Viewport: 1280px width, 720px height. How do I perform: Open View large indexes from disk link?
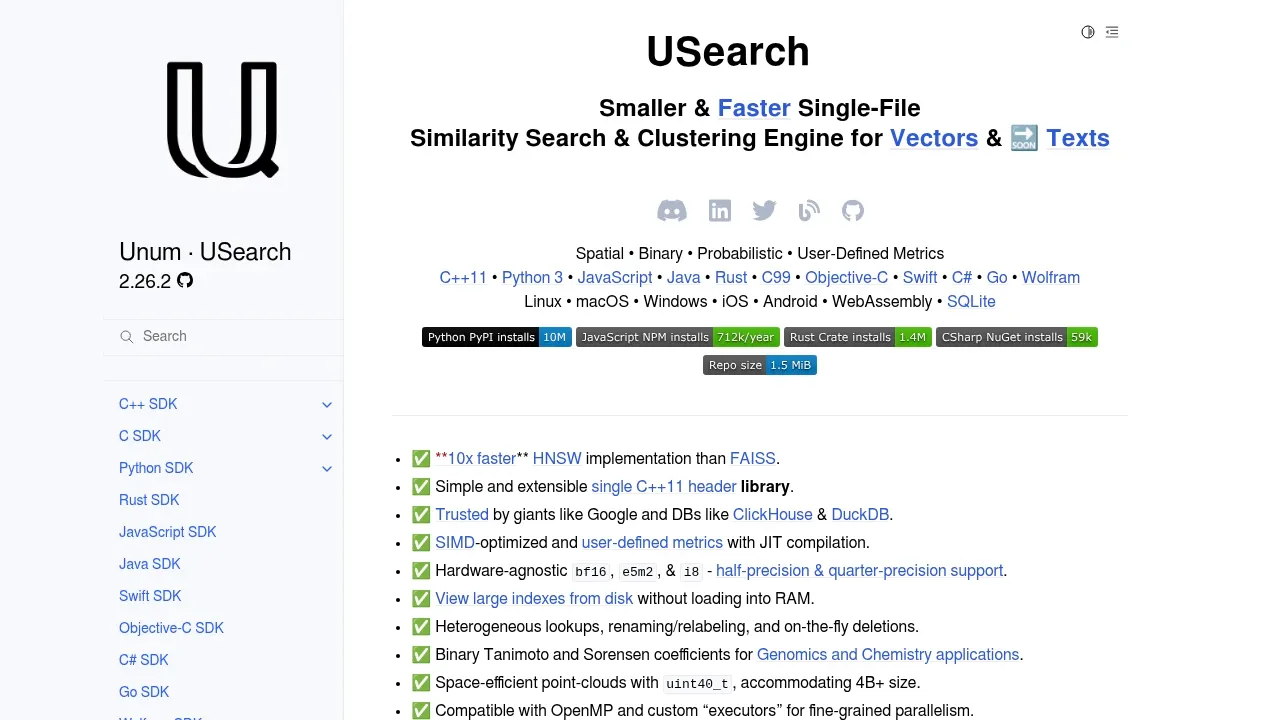(x=534, y=599)
